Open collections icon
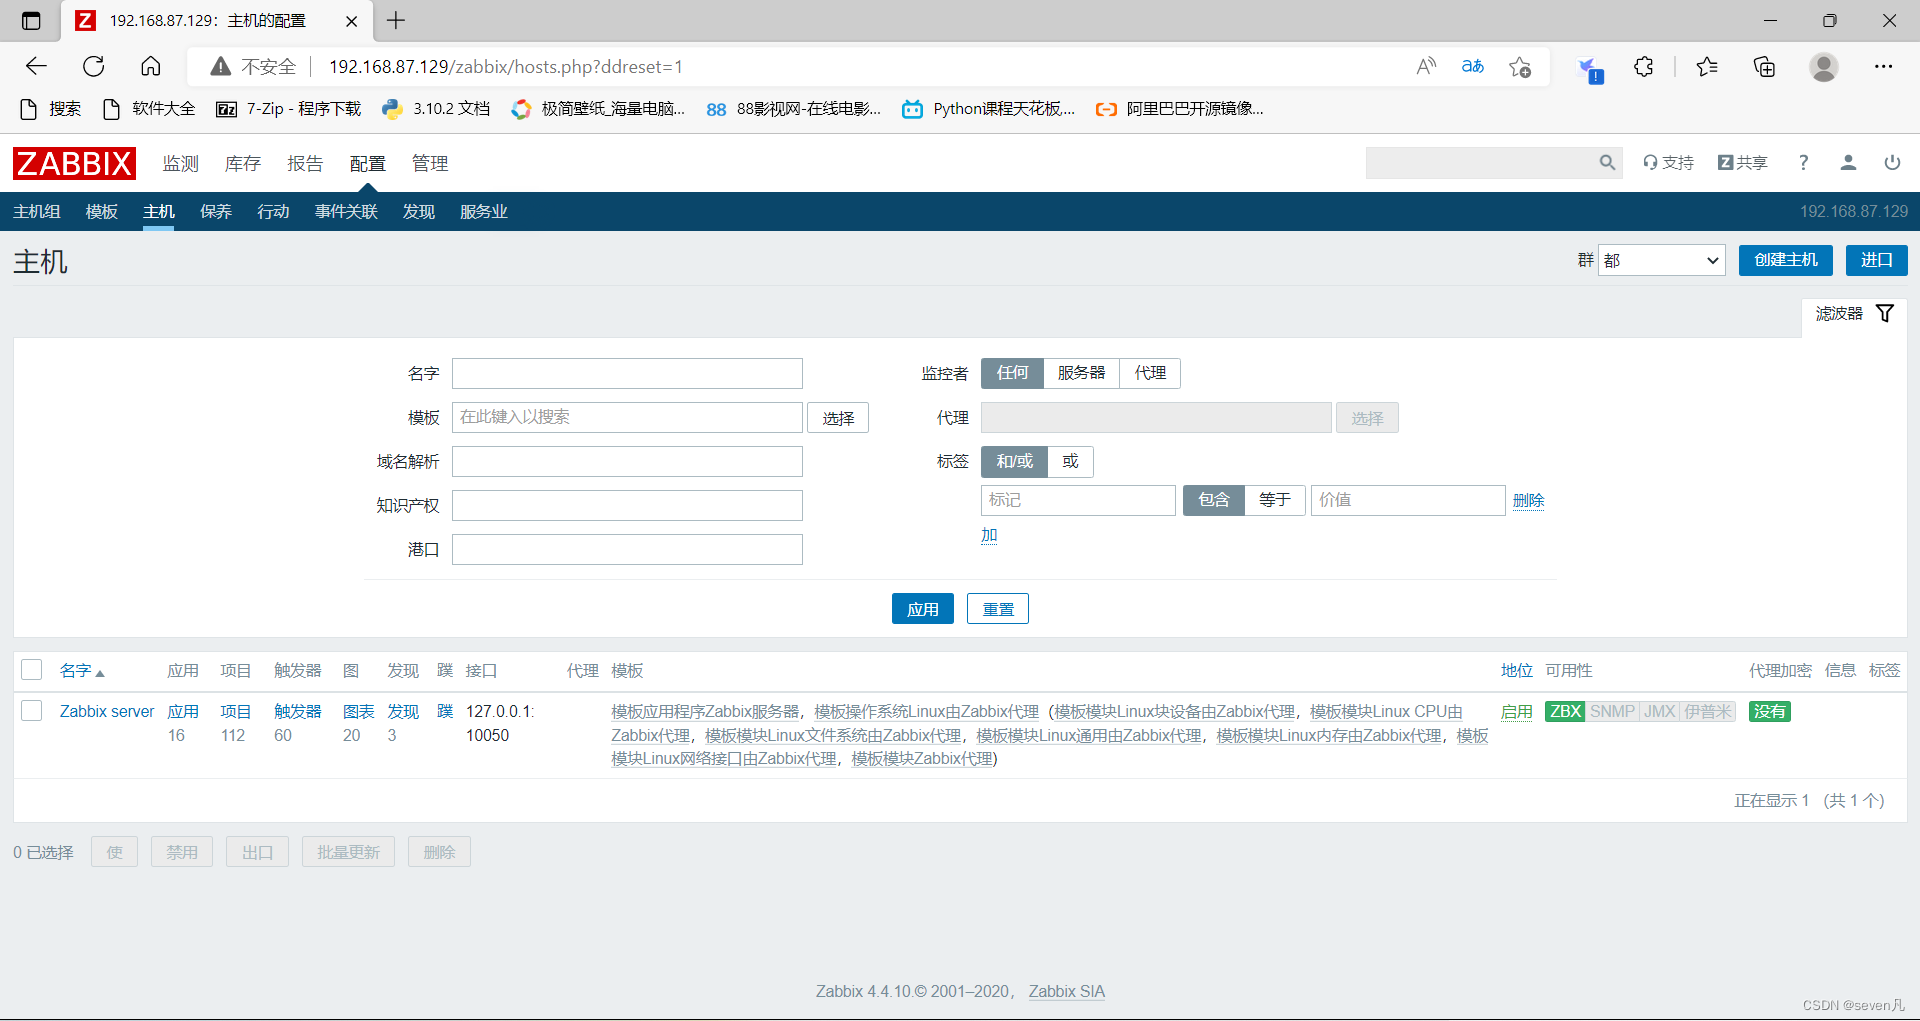The height and width of the screenshot is (1021, 1920). (1765, 66)
